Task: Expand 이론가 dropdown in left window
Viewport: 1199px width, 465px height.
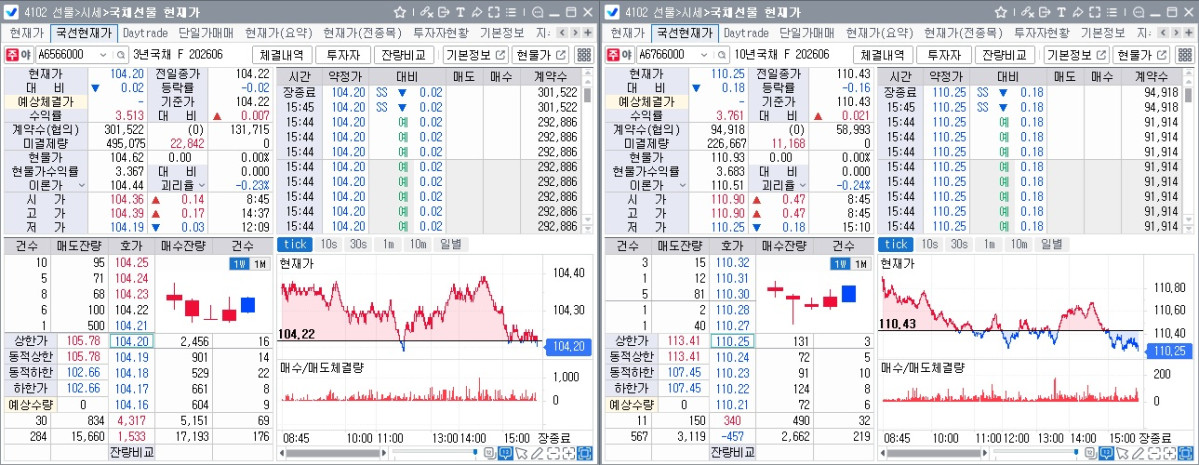Action: (81, 186)
